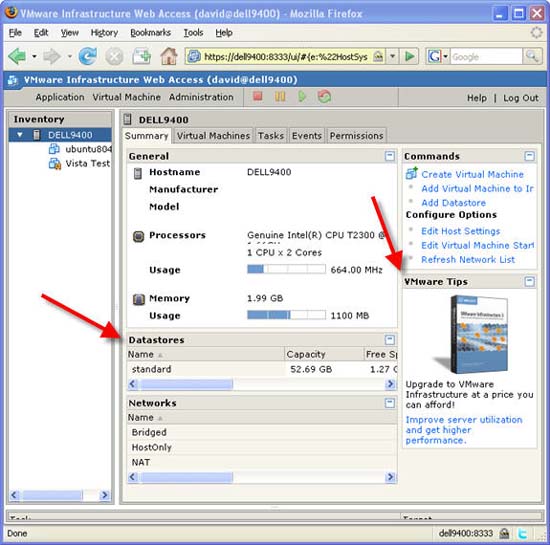The width and height of the screenshot is (550, 545).
Task: Click the VMware Help link in header
Action: [x=476, y=98]
